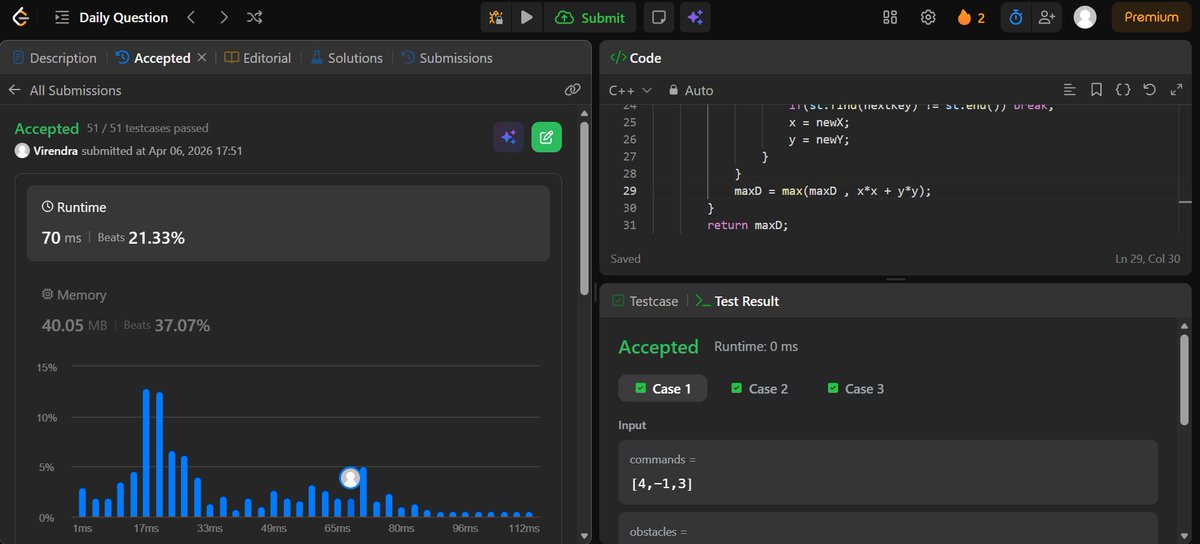
Task: Open the Solutions tab
Action: coord(346,58)
